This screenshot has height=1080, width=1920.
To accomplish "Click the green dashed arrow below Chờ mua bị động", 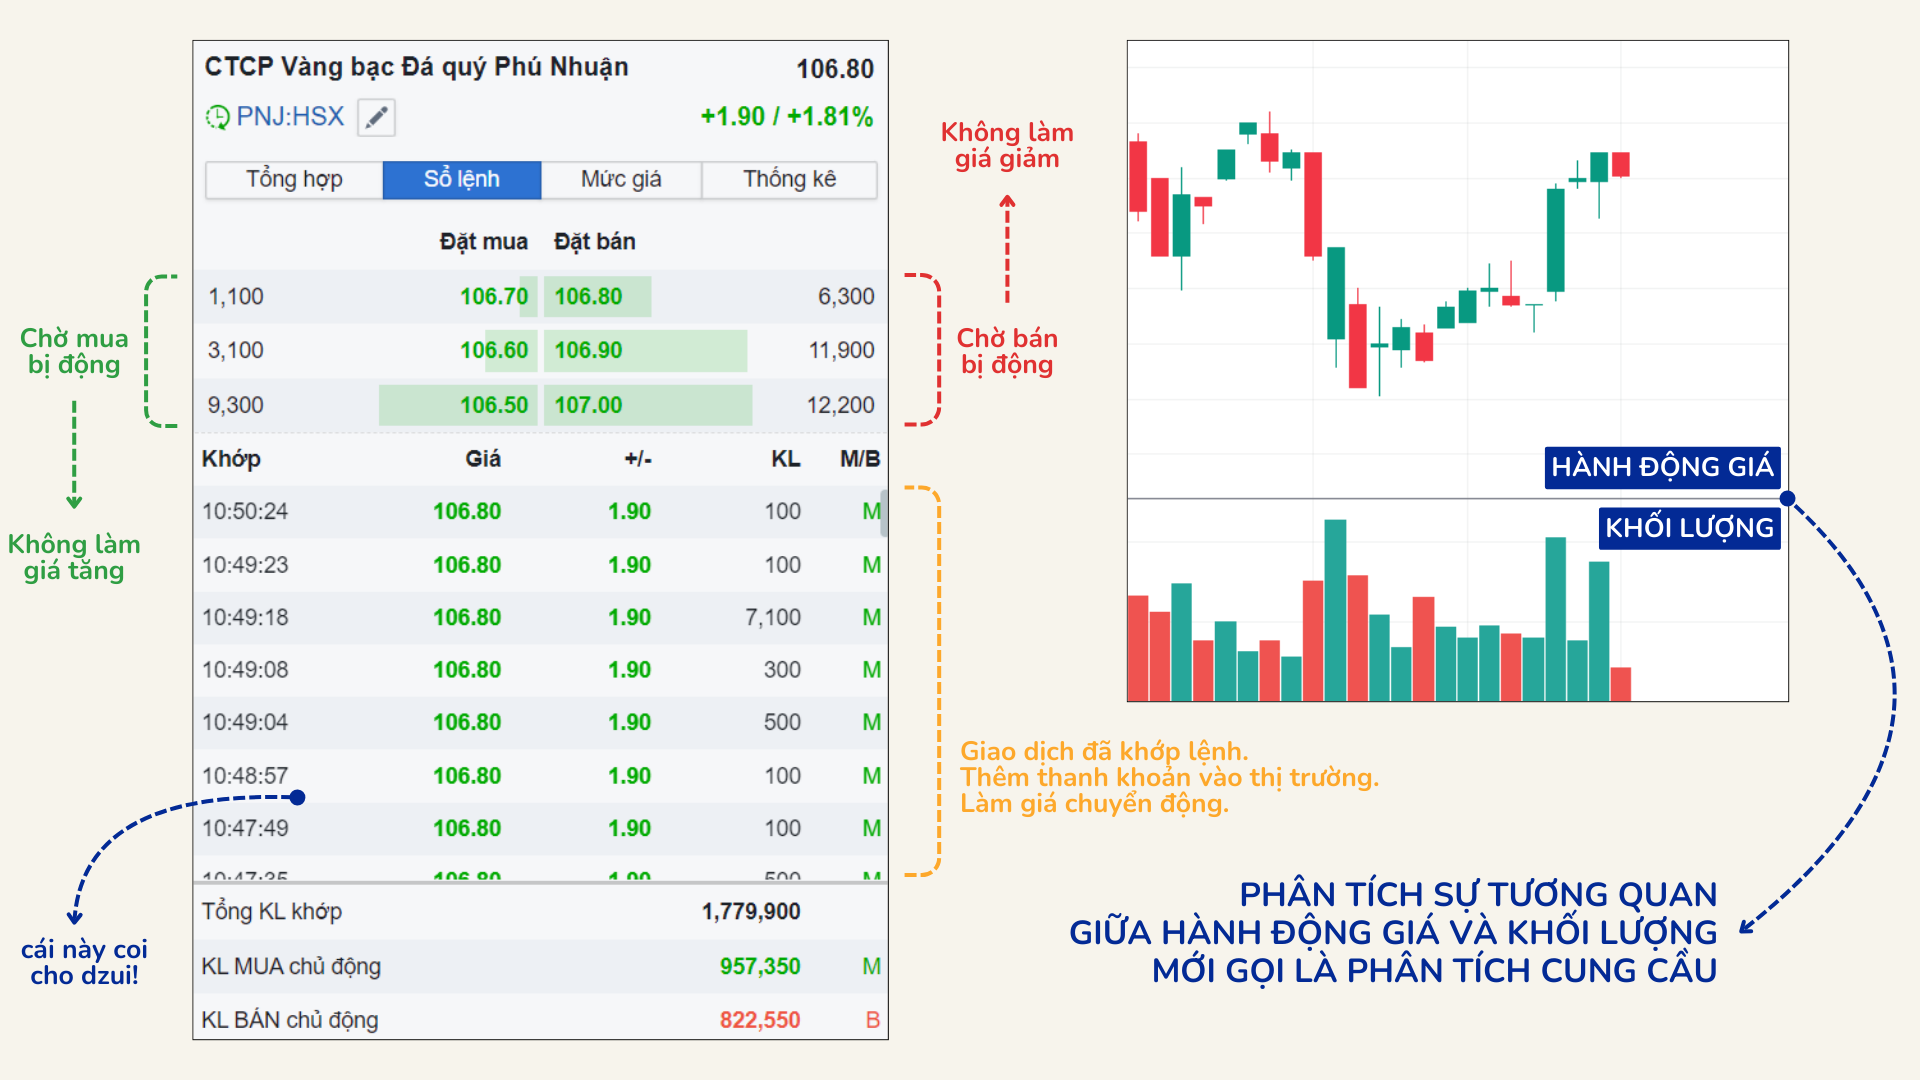I will 74,455.
